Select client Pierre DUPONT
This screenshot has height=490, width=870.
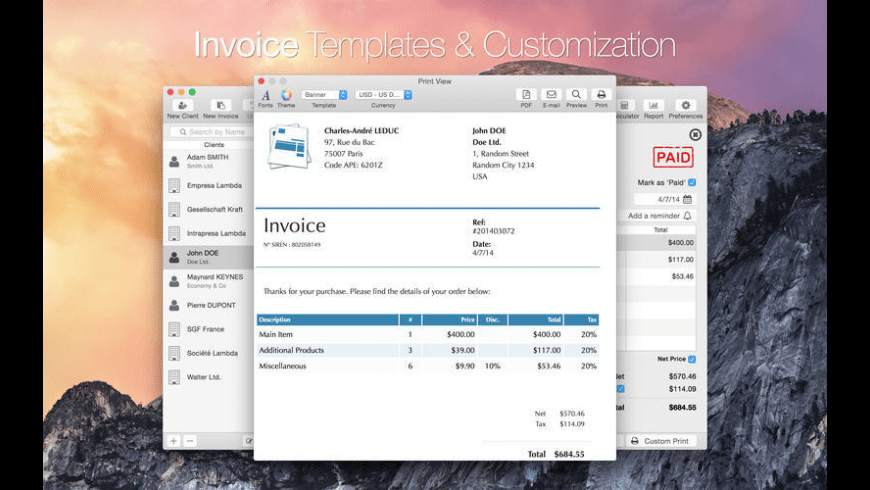pos(209,305)
